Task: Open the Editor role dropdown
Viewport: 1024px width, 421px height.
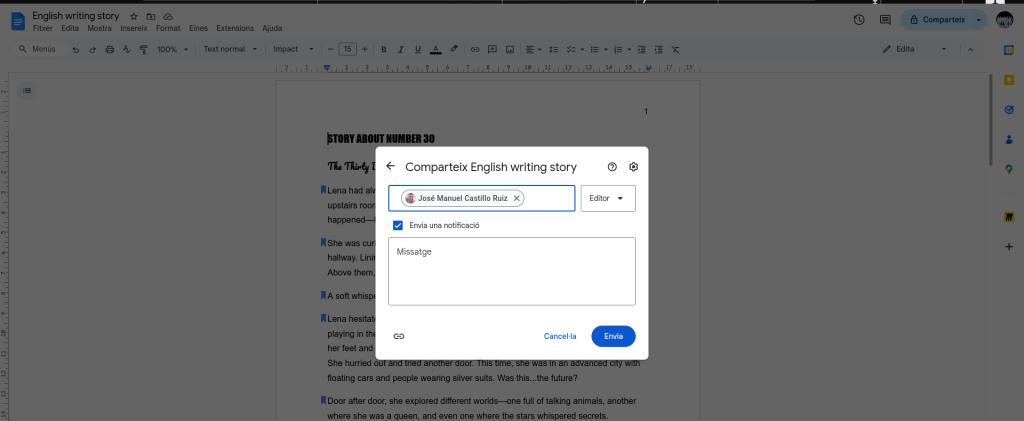Action: coord(607,198)
